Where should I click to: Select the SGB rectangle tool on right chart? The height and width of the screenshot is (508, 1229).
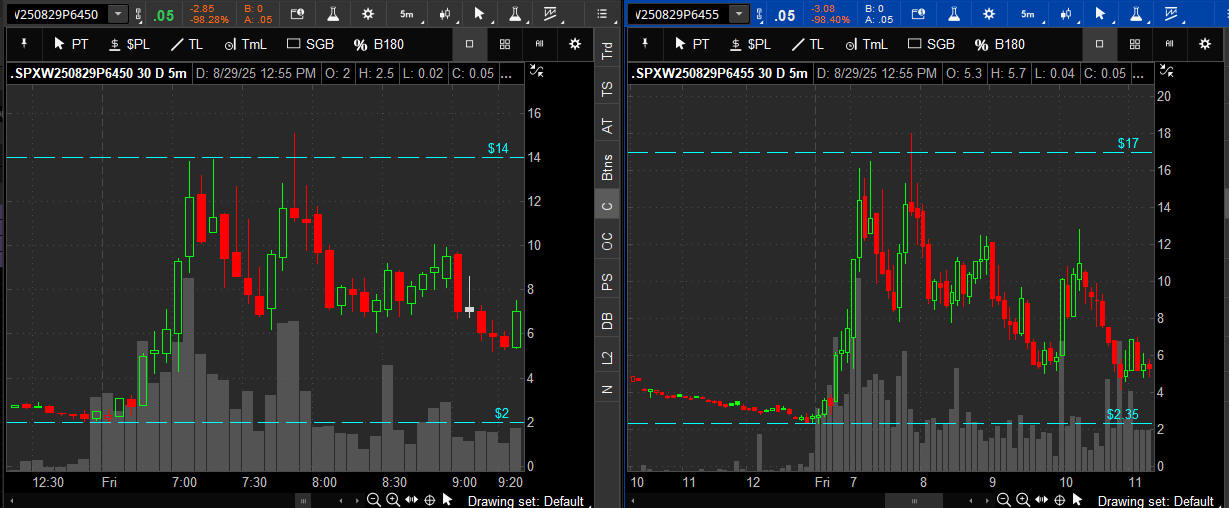point(930,44)
